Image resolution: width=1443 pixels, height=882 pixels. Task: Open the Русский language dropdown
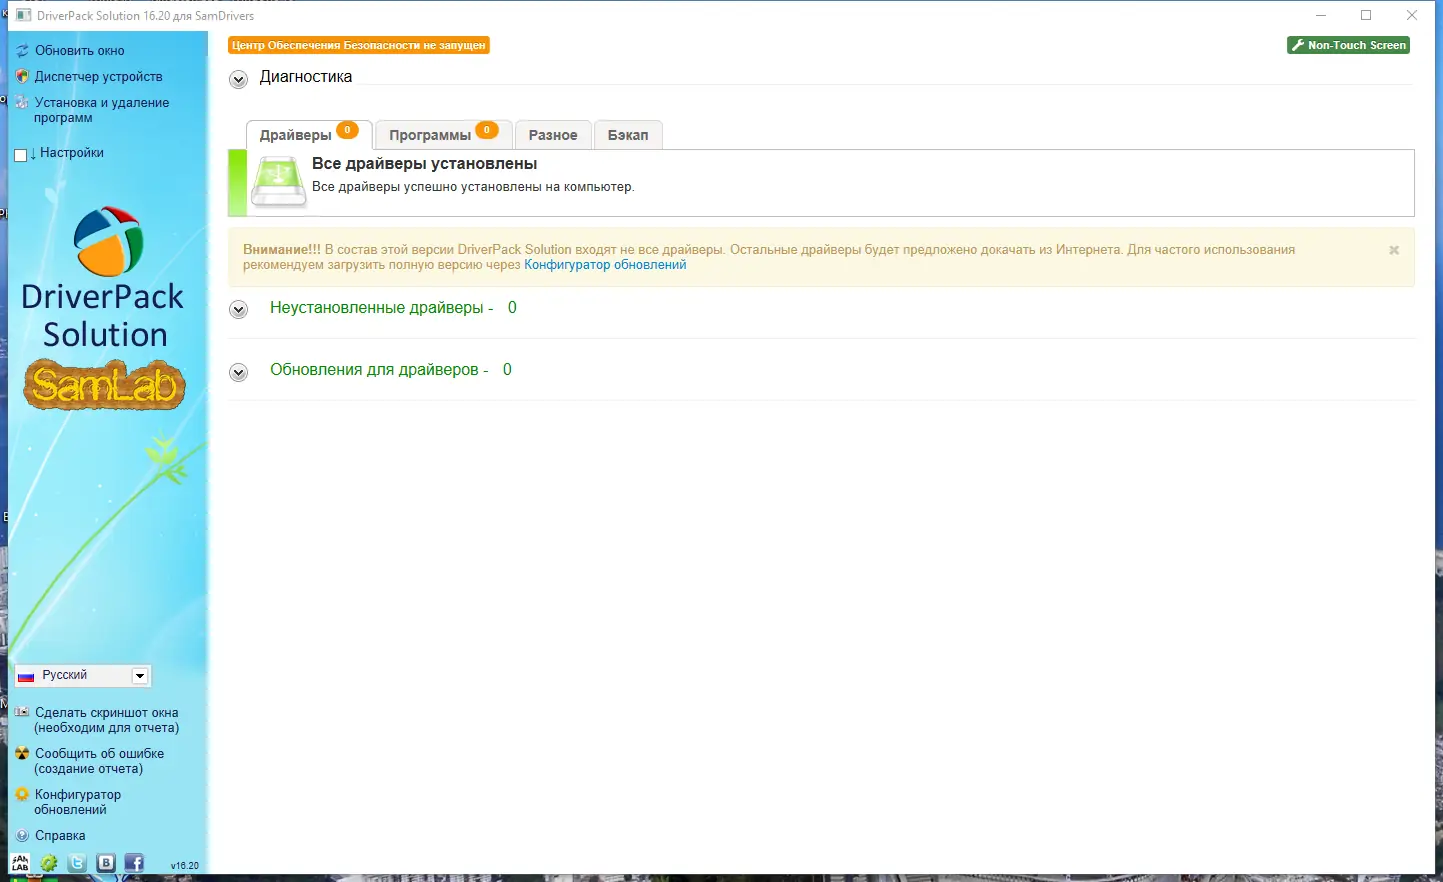tap(83, 676)
